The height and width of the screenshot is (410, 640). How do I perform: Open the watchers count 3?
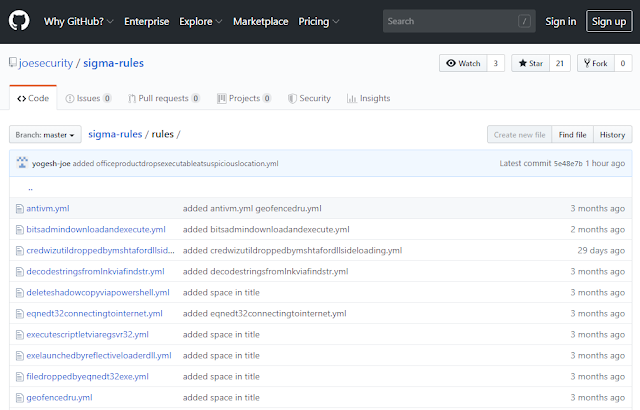coord(496,63)
